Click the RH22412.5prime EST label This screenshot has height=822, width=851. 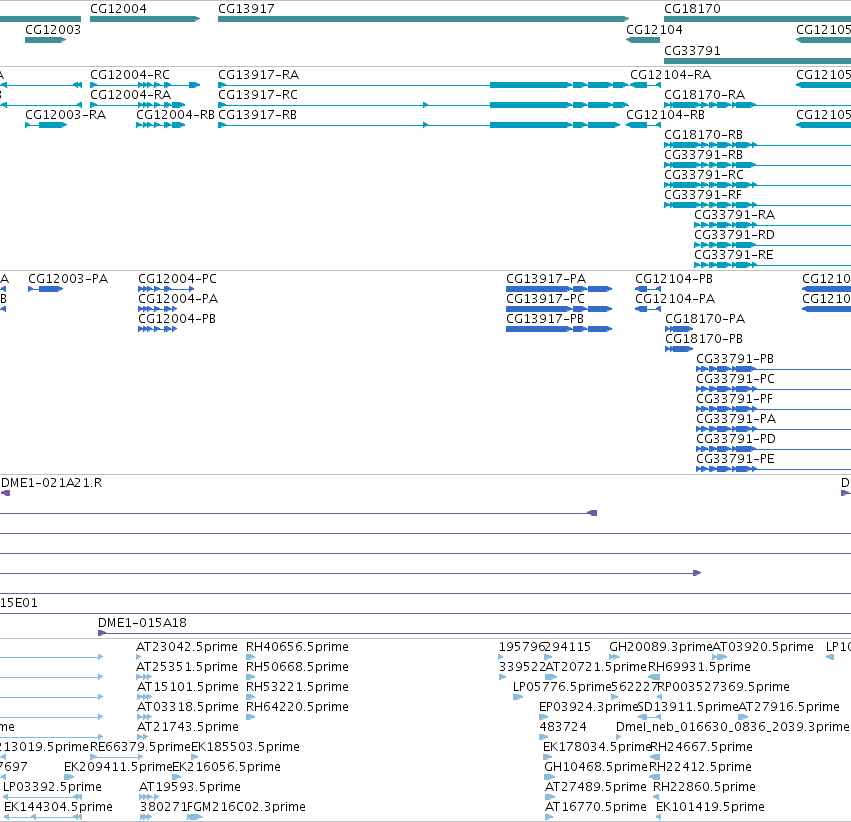coord(700,767)
